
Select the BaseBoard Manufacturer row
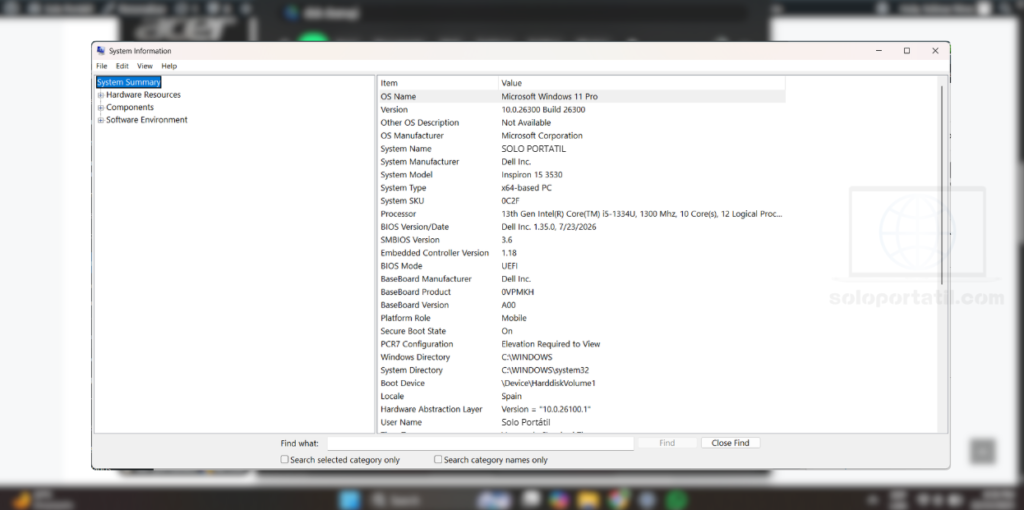click(x=581, y=279)
